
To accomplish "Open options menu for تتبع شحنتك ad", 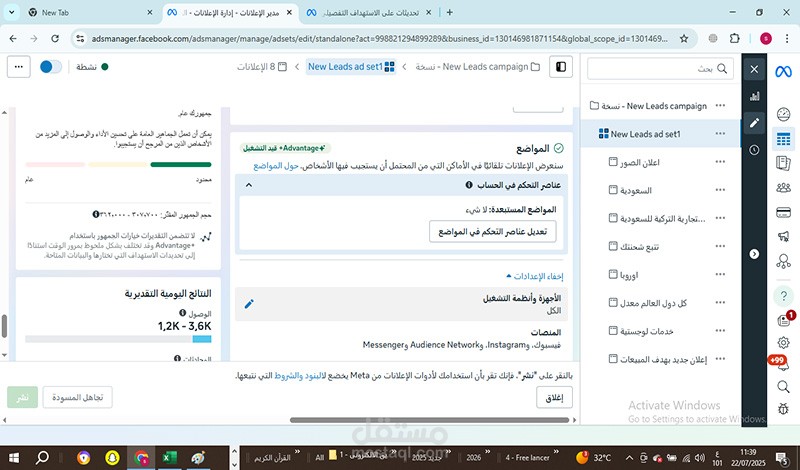I will 720,246.
